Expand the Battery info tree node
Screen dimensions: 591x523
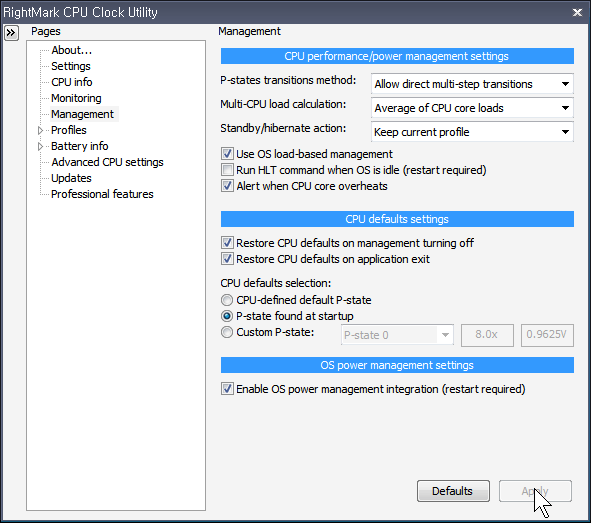point(40,146)
